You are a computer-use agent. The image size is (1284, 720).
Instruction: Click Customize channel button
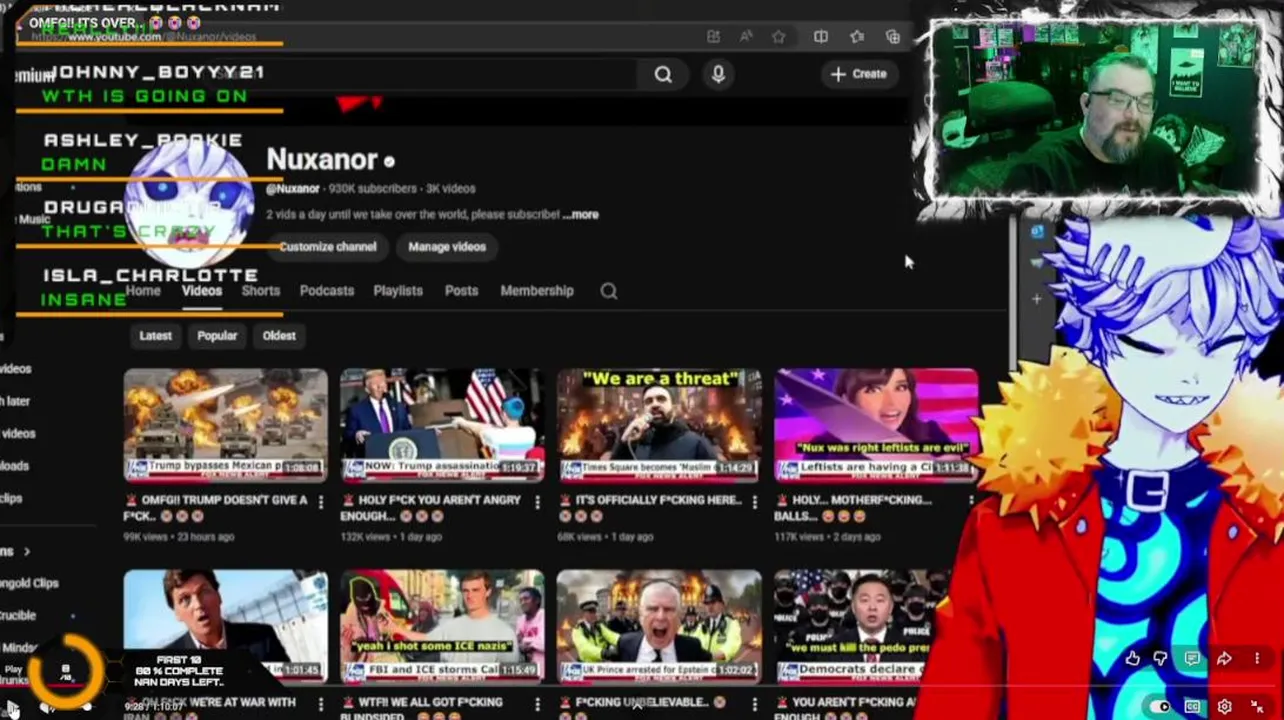coord(327,247)
